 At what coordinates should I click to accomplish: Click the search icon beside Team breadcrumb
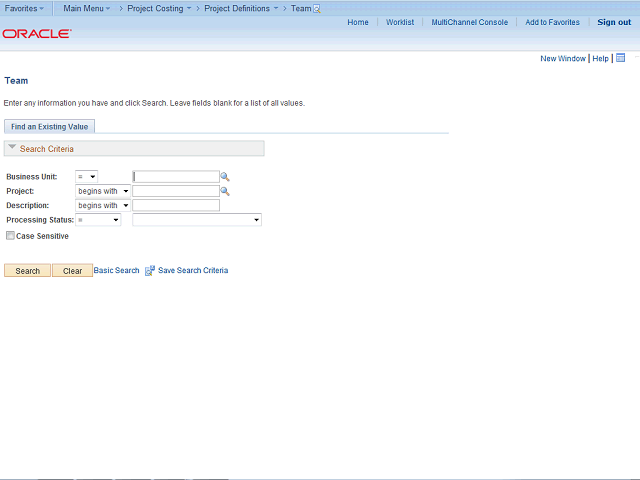(317, 9)
